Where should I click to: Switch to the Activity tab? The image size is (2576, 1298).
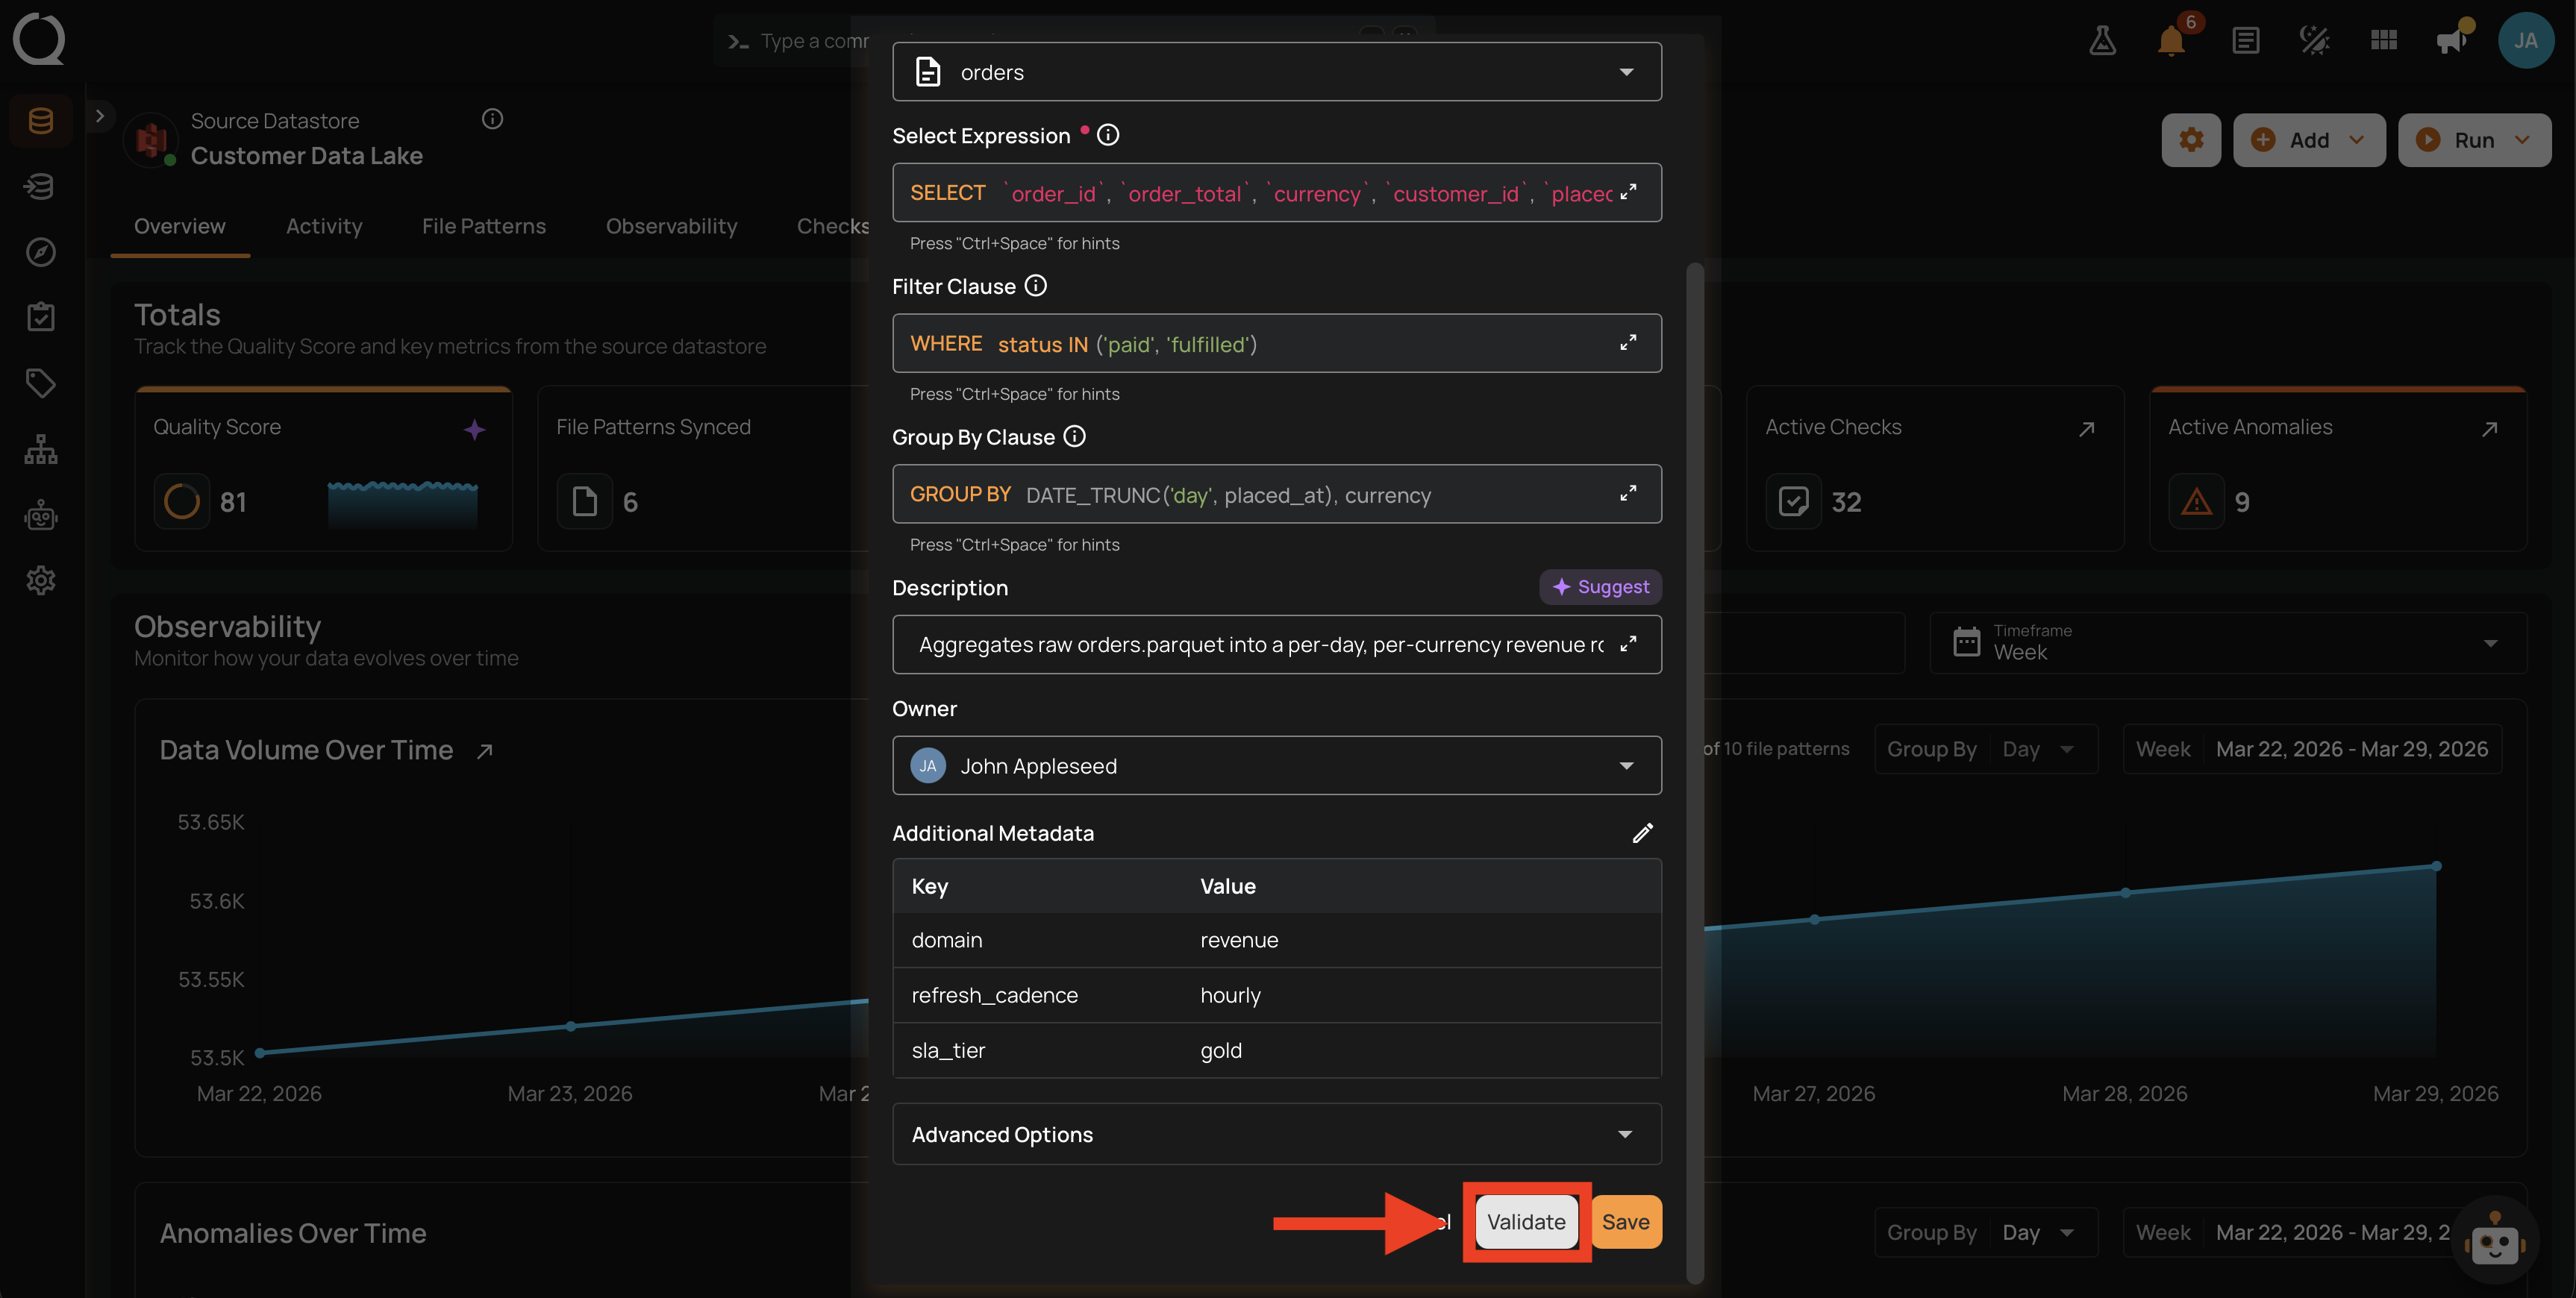pyautogui.click(x=324, y=226)
